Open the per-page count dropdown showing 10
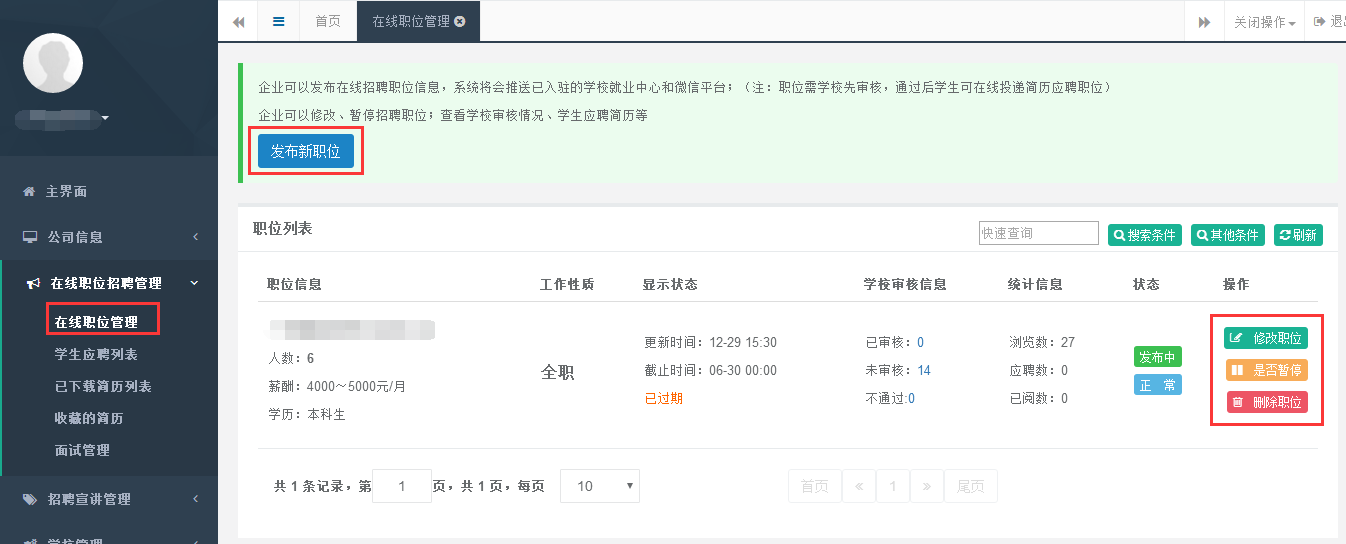 click(x=599, y=486)
